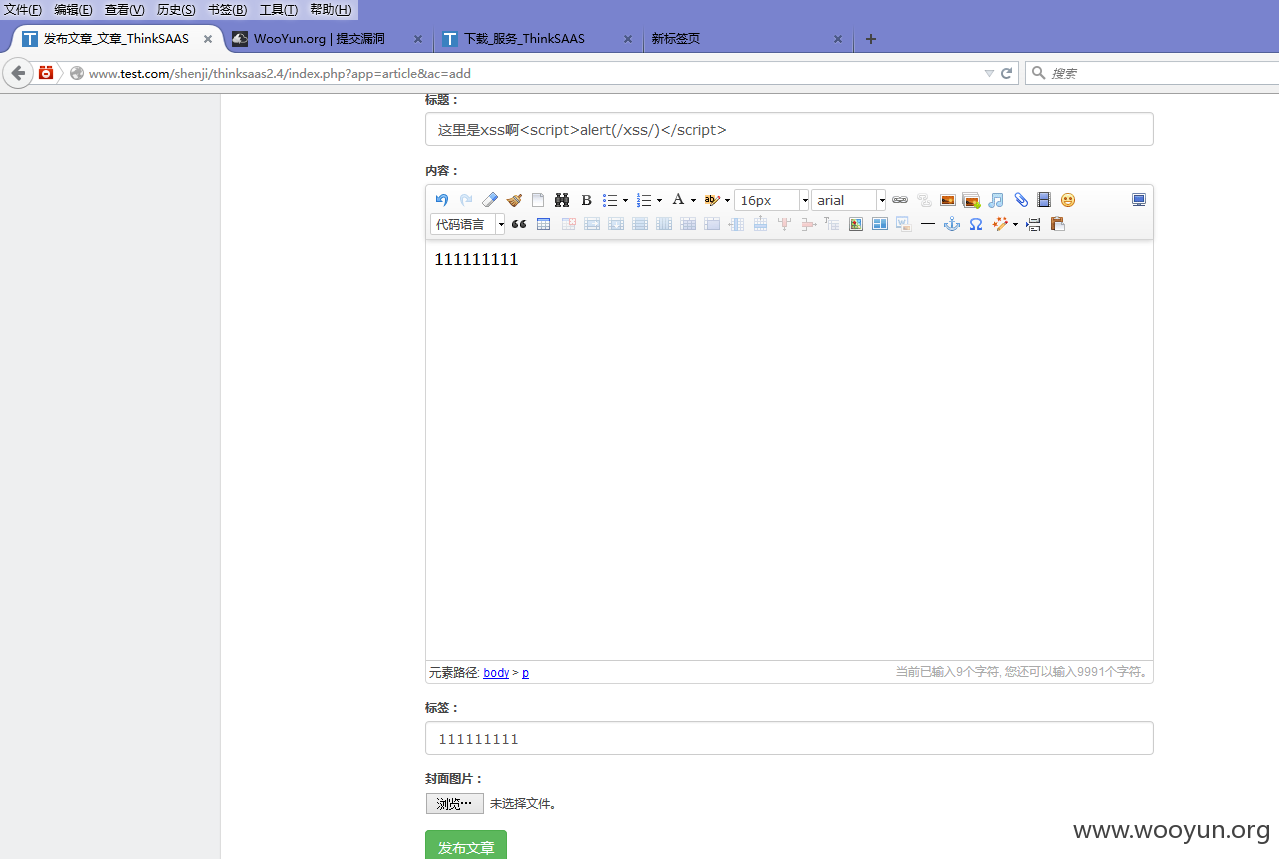
Task: Open the 帮助(H) menu
Action: [330, 9]
